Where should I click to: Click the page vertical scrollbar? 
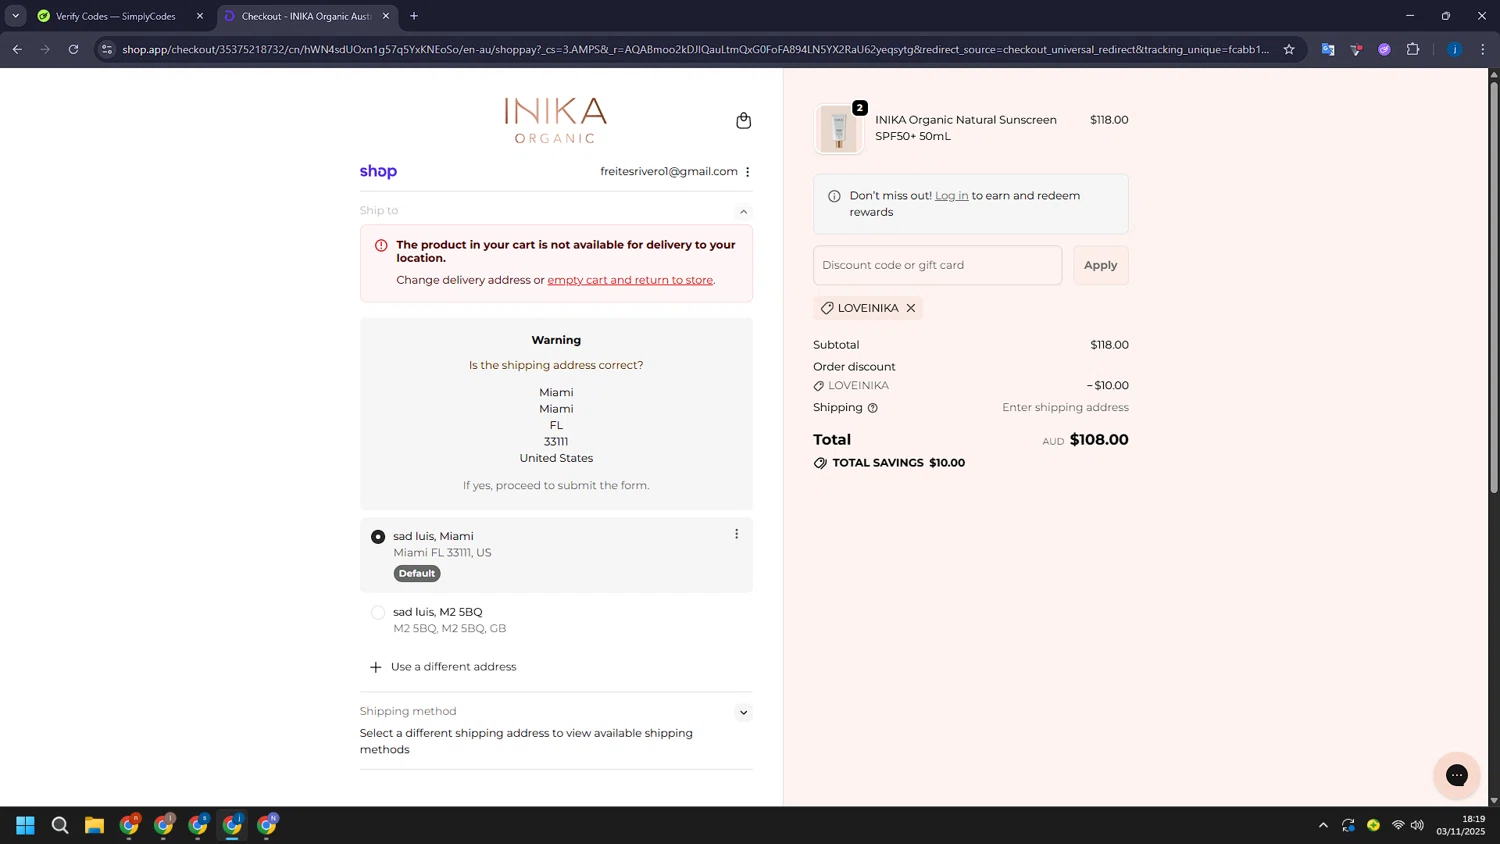pyautogui.click(x=1494, y=287)
